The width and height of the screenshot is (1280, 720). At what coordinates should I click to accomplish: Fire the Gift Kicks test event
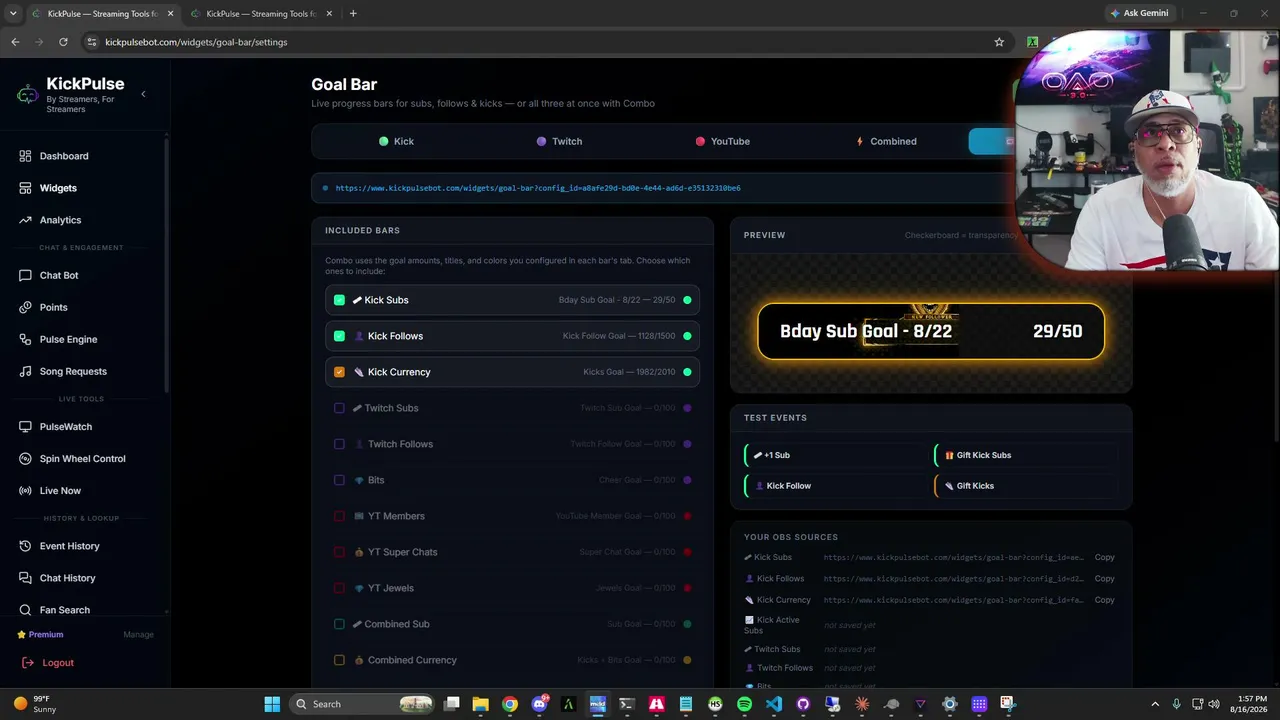pos(1025,486)
